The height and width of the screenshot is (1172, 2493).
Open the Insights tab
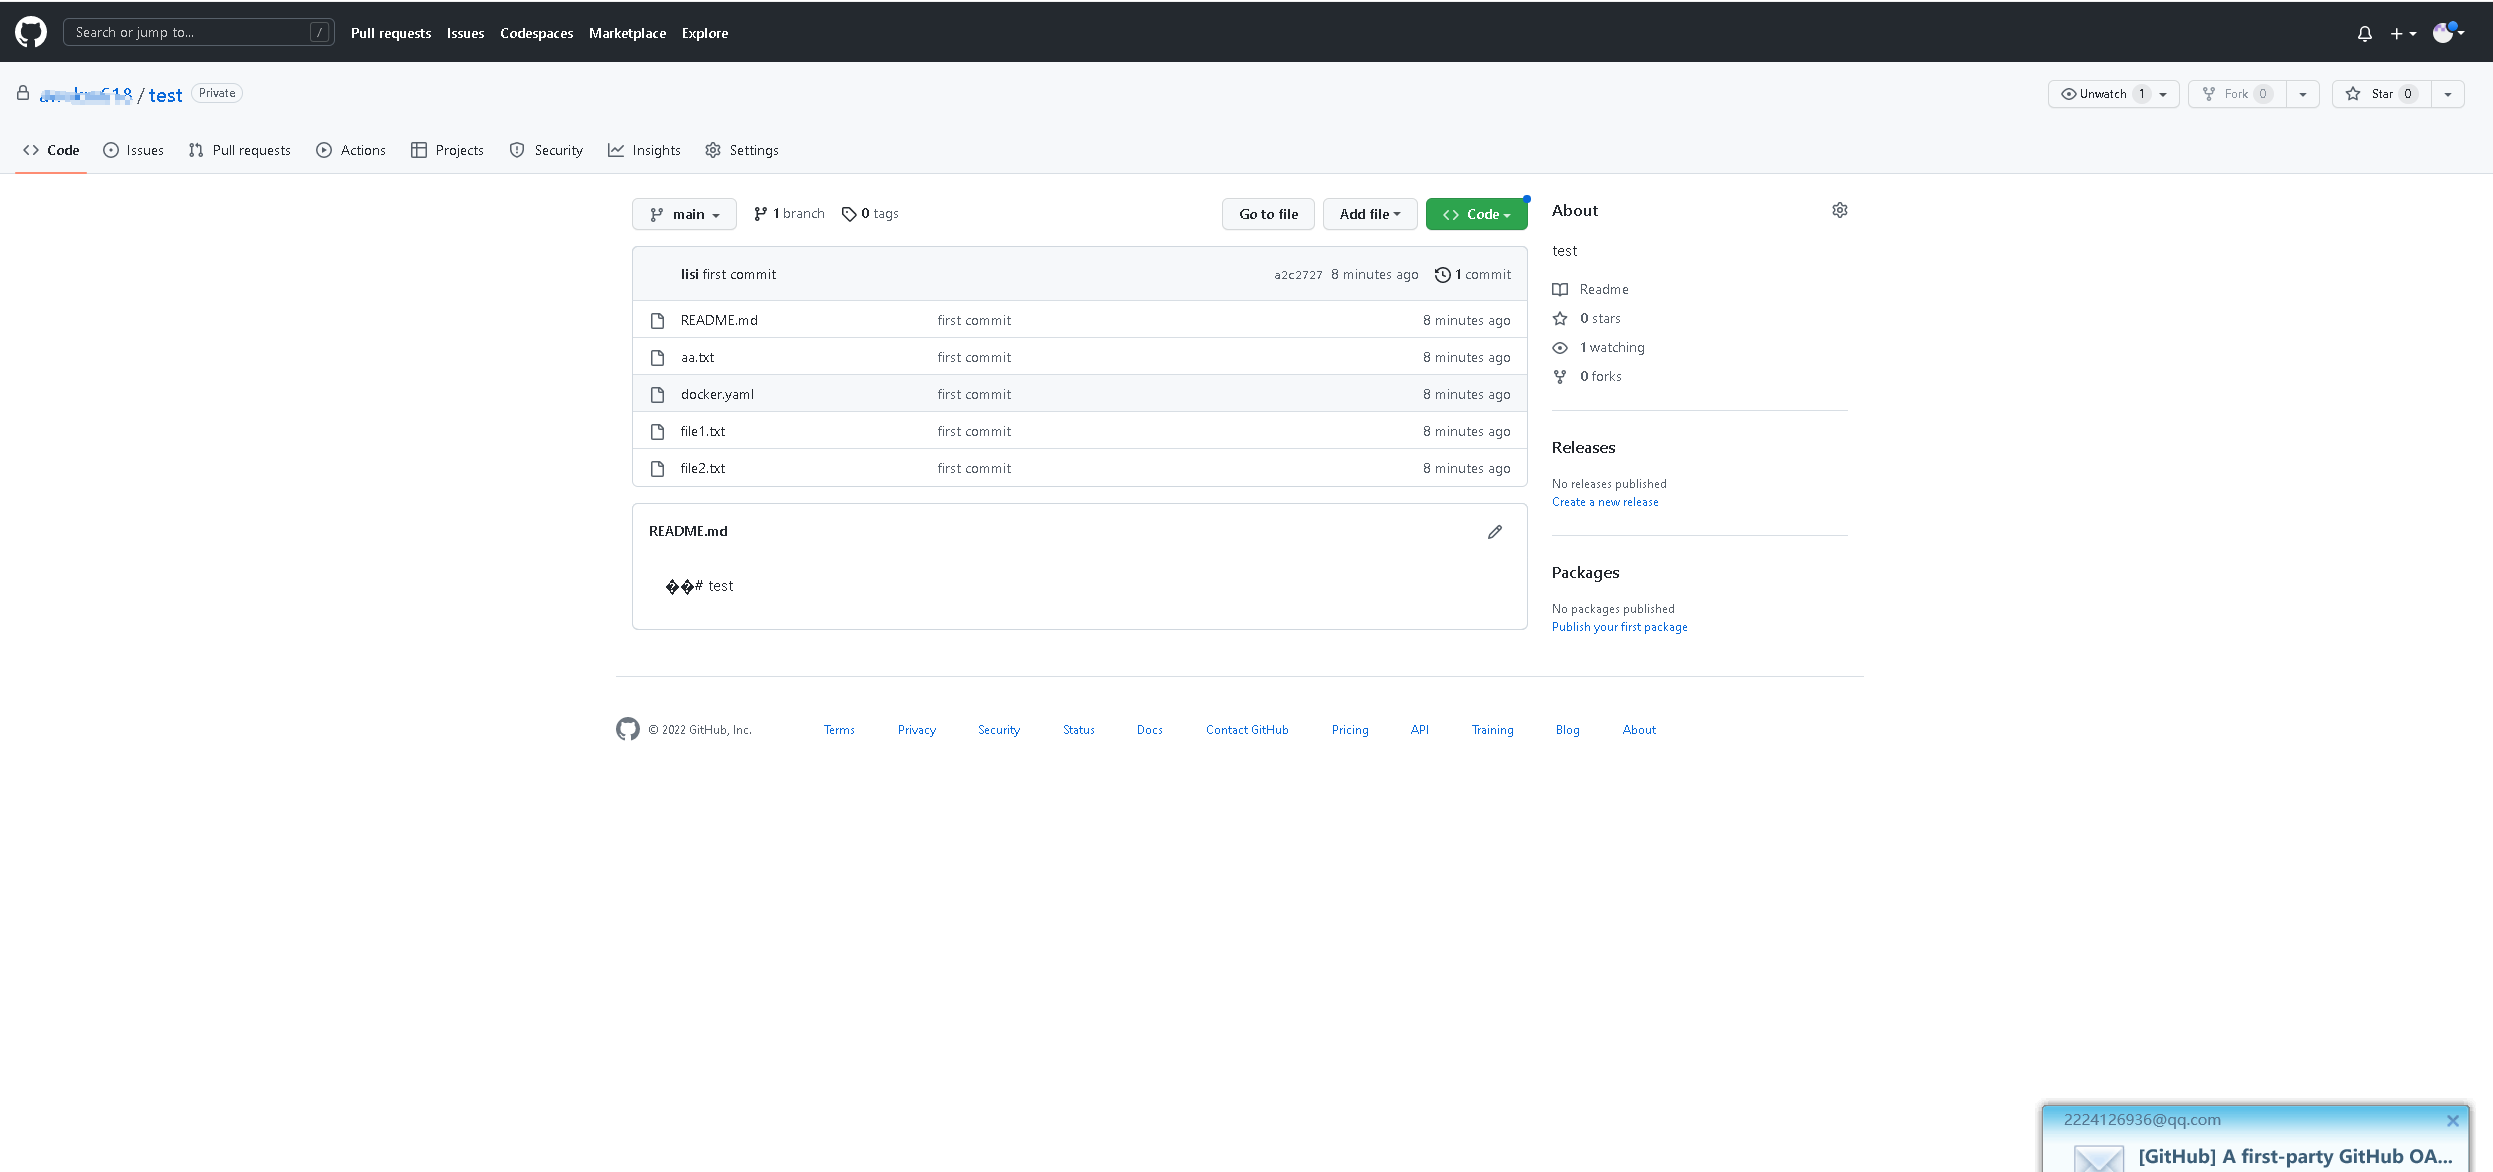(x=644, y=150)
